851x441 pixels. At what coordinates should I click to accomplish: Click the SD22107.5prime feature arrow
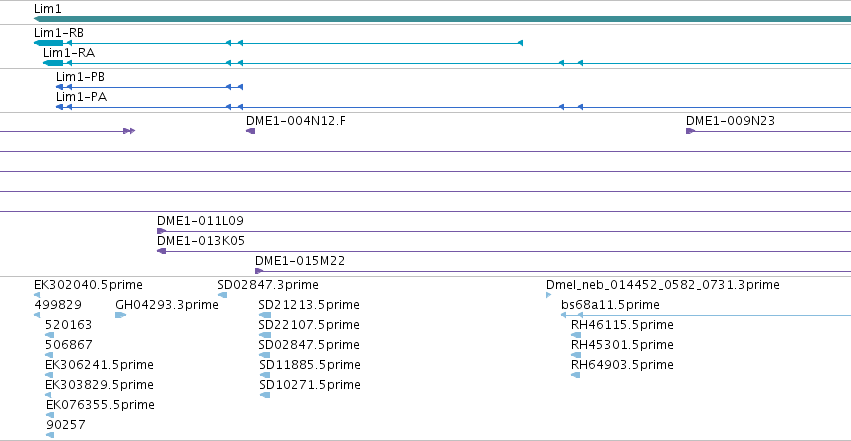tap(265, 335)
